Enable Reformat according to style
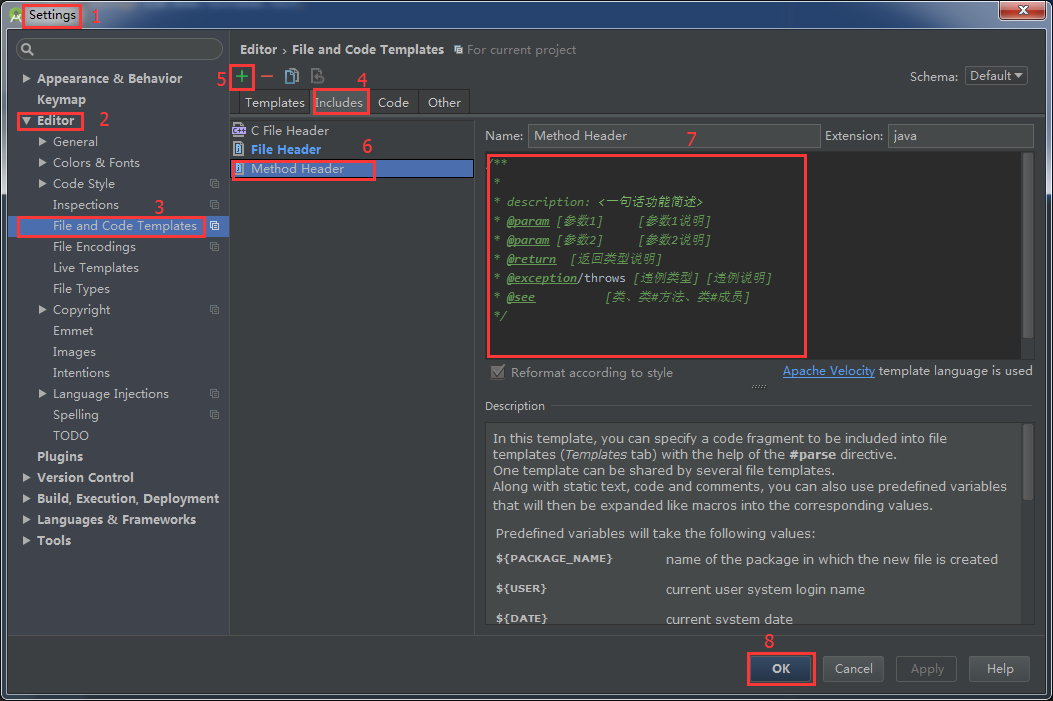The width and height of the screenshot is (1053, 701). tap(497, 372)
